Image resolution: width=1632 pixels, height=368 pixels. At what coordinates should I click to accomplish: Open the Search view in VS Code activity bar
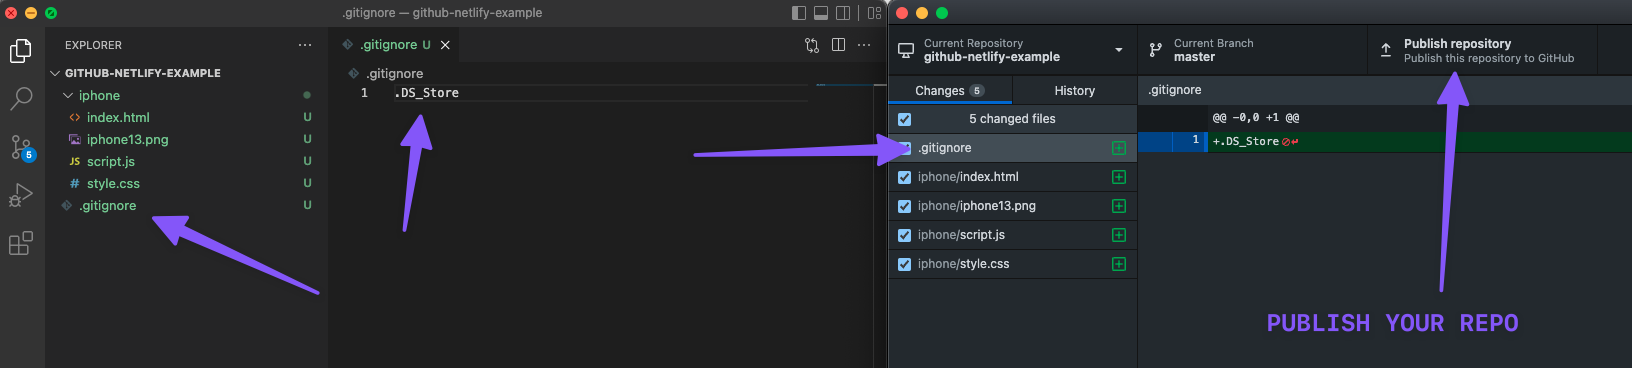(x=21, y=98)
